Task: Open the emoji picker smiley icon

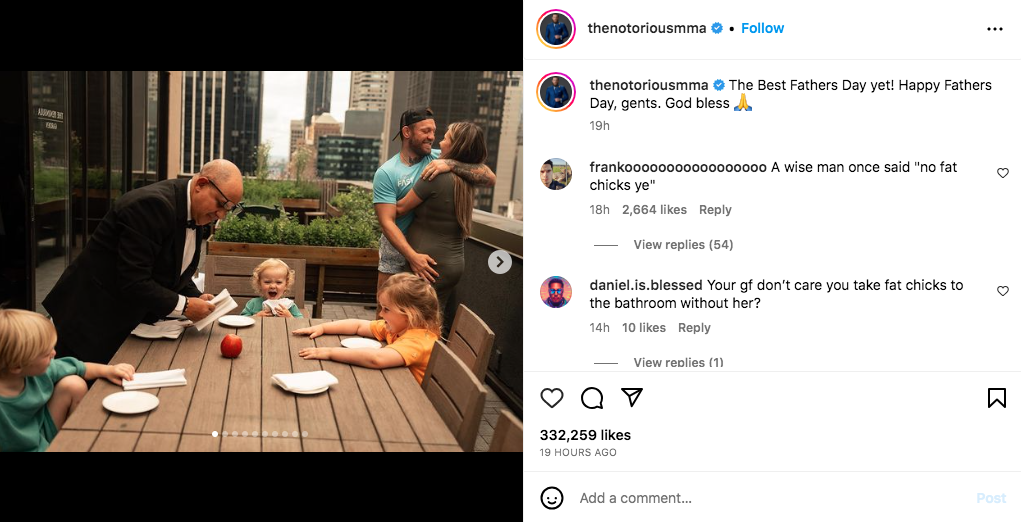Action: [x=552, y=498]
